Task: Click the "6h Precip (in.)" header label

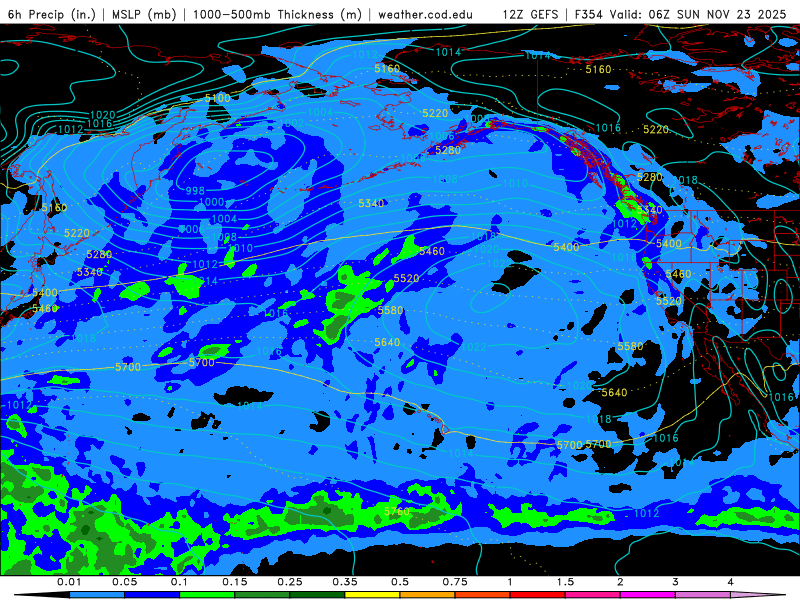Action: click(x=52, y=14)
